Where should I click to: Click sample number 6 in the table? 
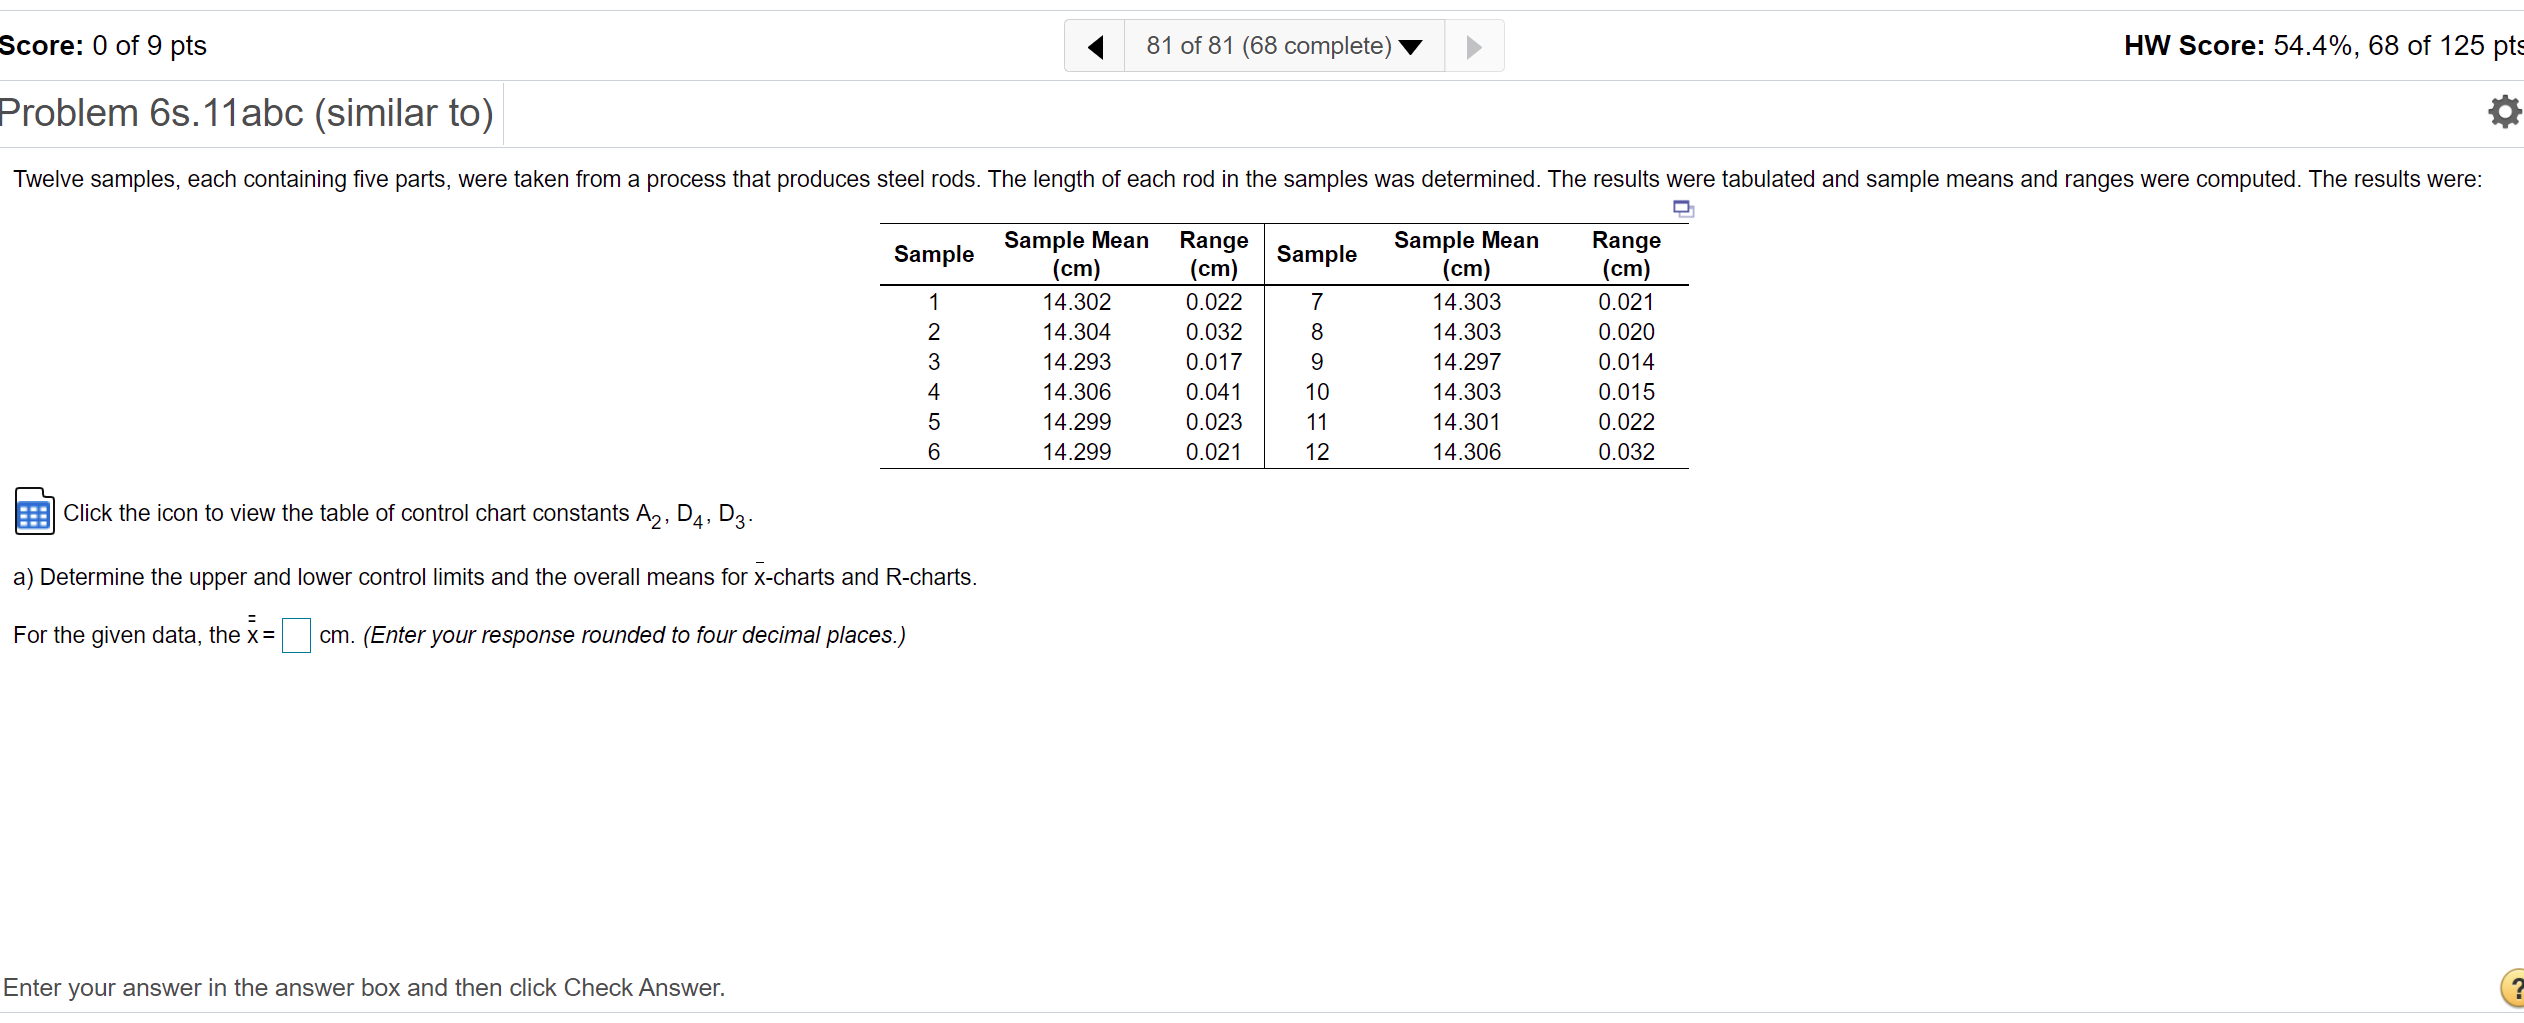[934, 452]
